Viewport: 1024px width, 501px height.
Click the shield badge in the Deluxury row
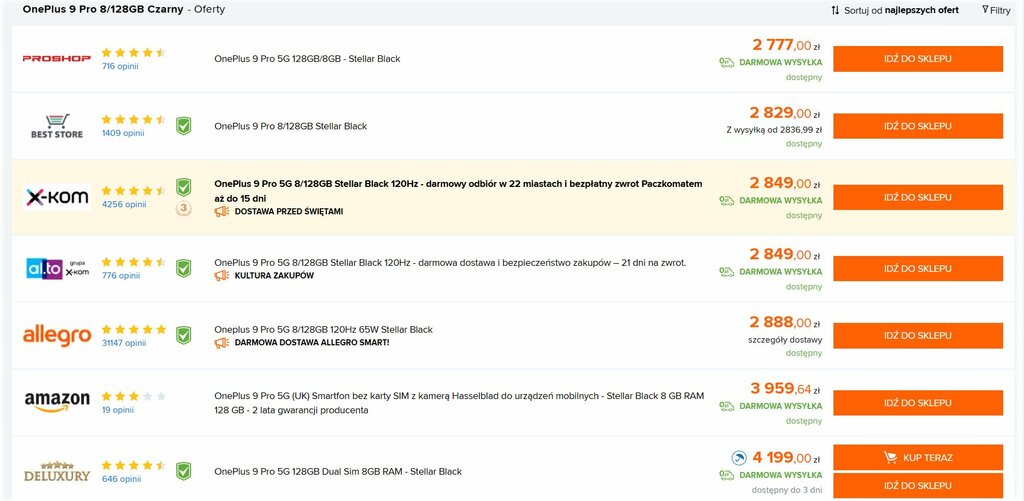click(184, 471)
